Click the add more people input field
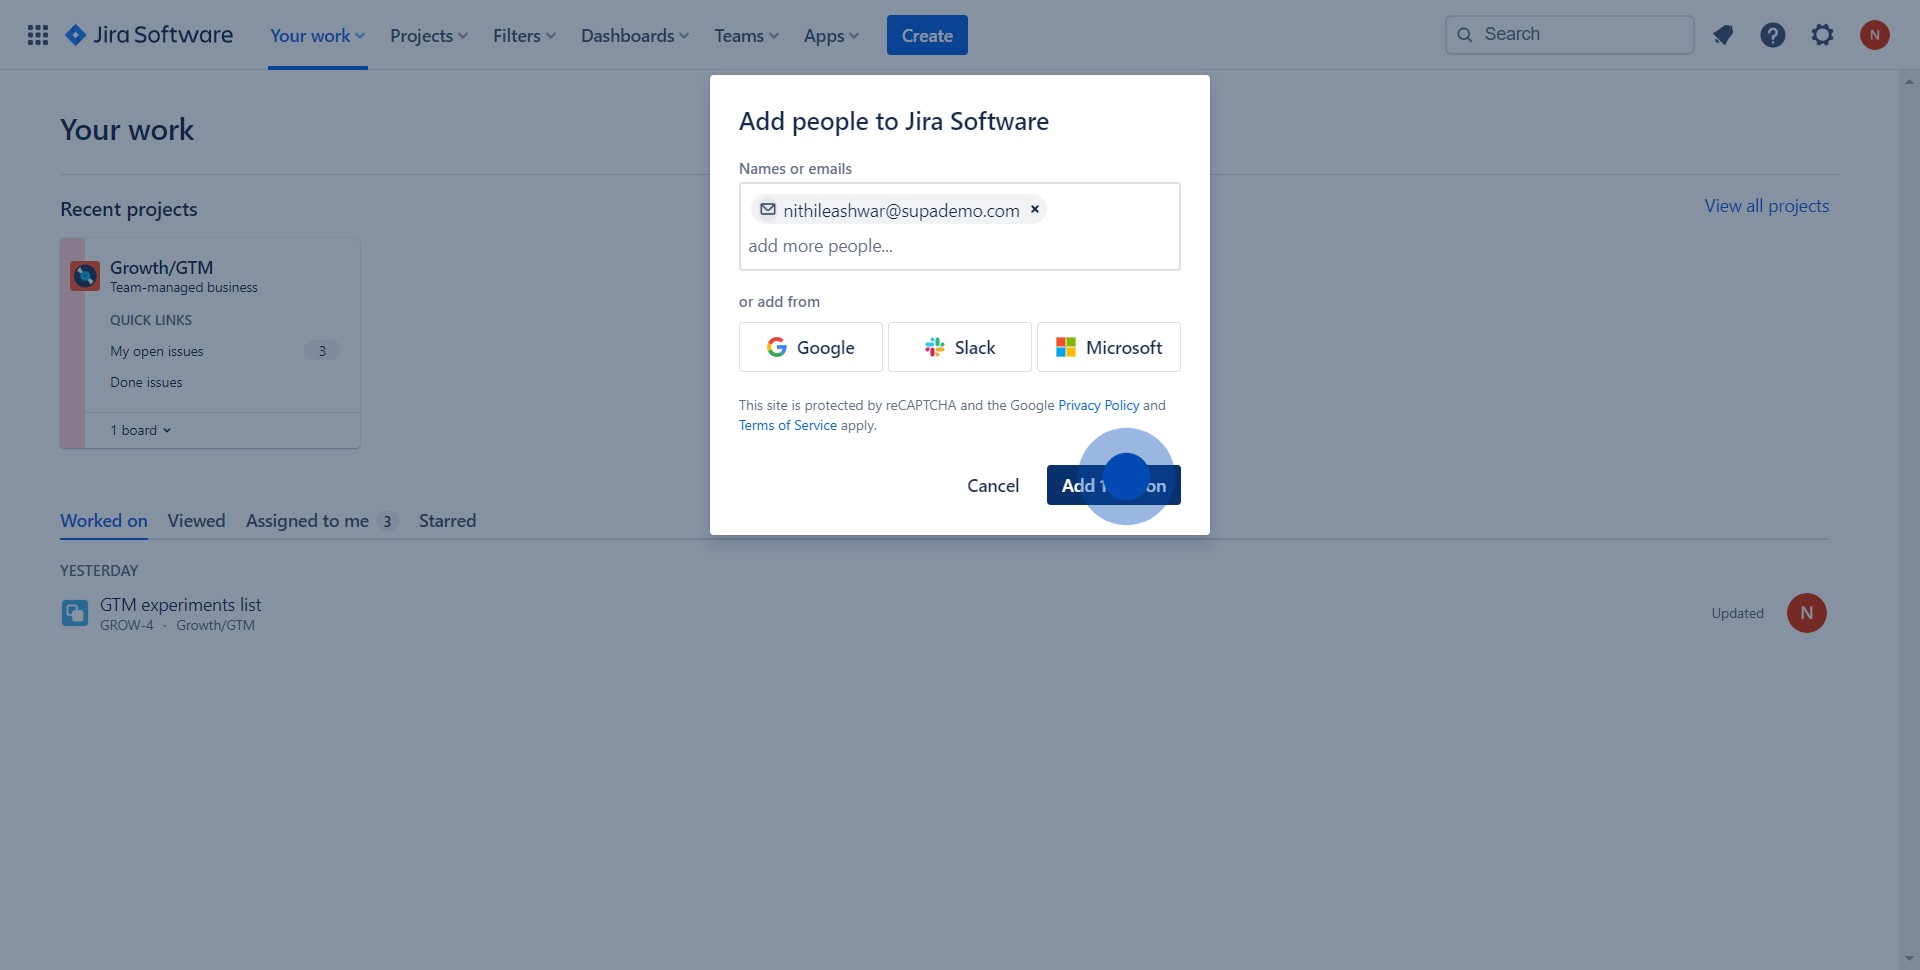The image size is (1920, 970). pyautogui.click(x=958, y=246)
